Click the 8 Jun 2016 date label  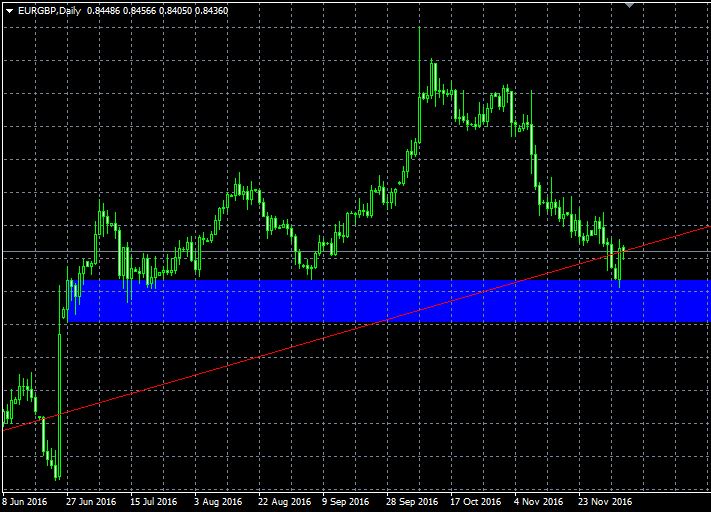click(24, 502)
